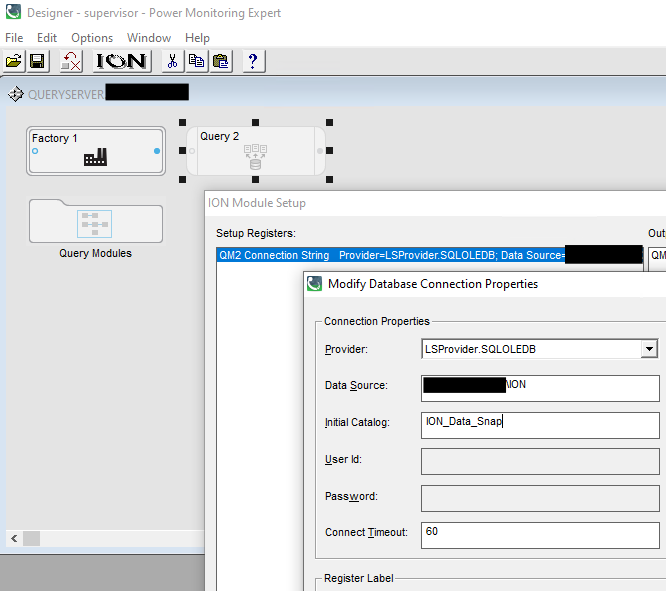Open the Query Modules folder
This screenshot has width=666, height=591.
point(96,221)
